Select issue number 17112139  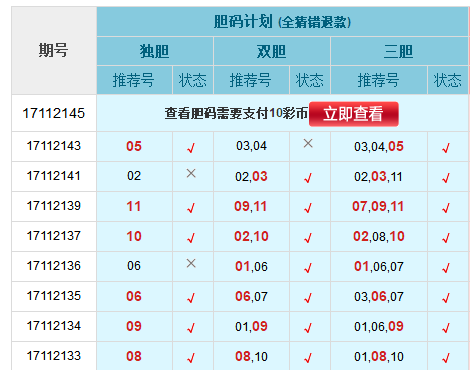pyautogui.click(x=54, y=206)
